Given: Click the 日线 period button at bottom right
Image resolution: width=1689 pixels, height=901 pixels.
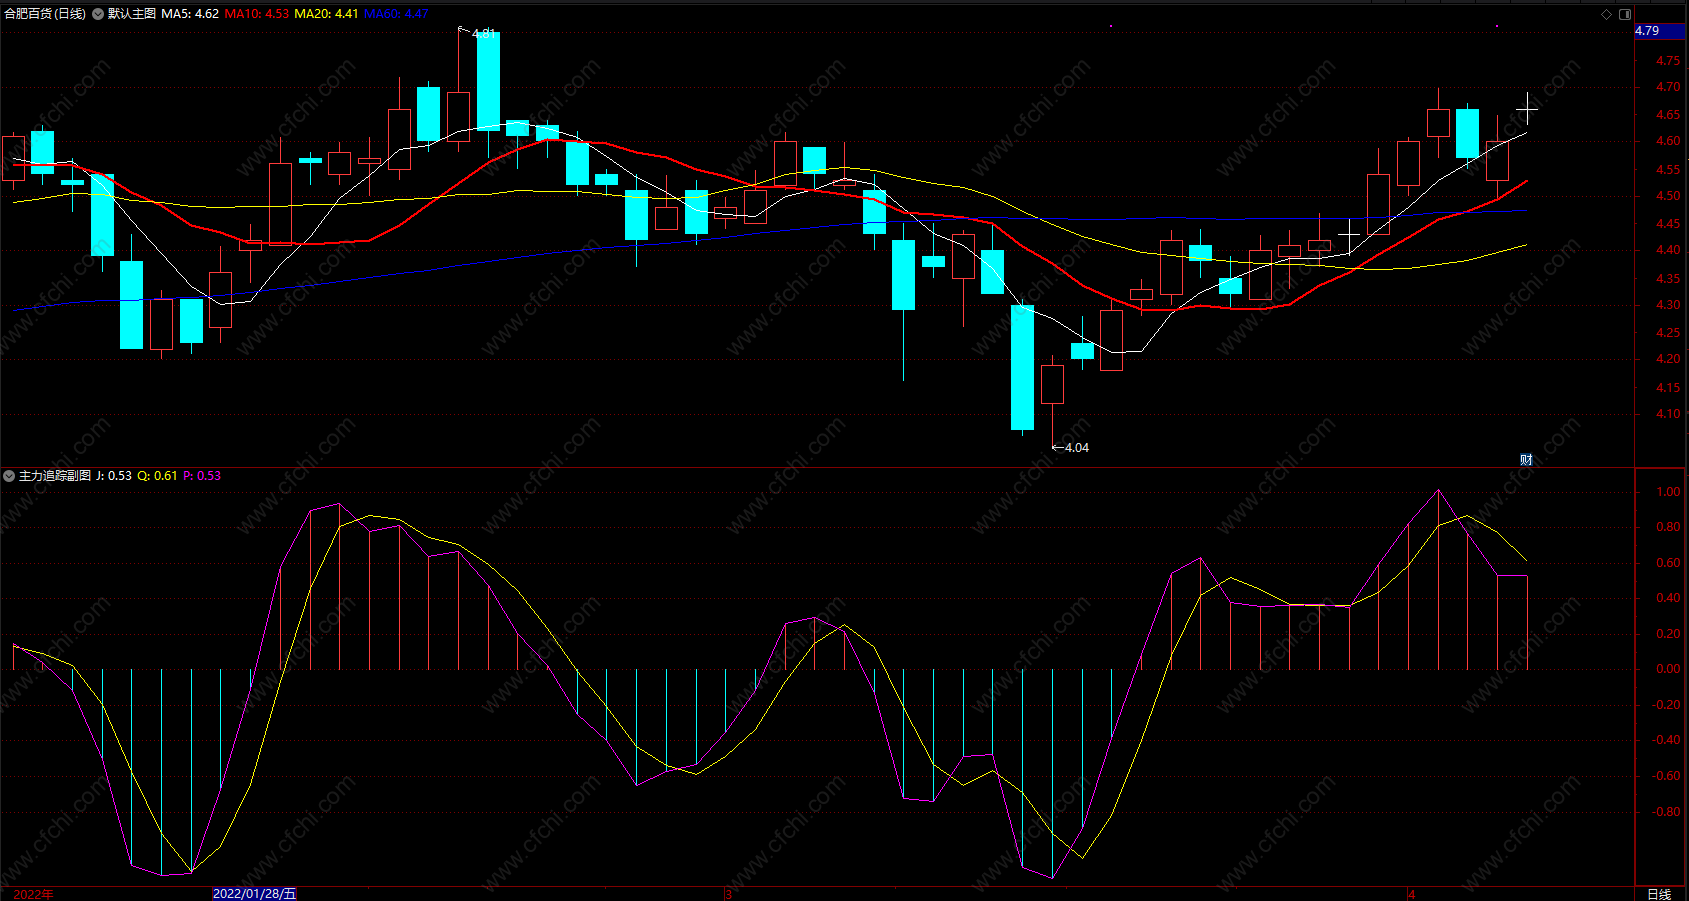Looking at the screenshot, I should 1659,894.
